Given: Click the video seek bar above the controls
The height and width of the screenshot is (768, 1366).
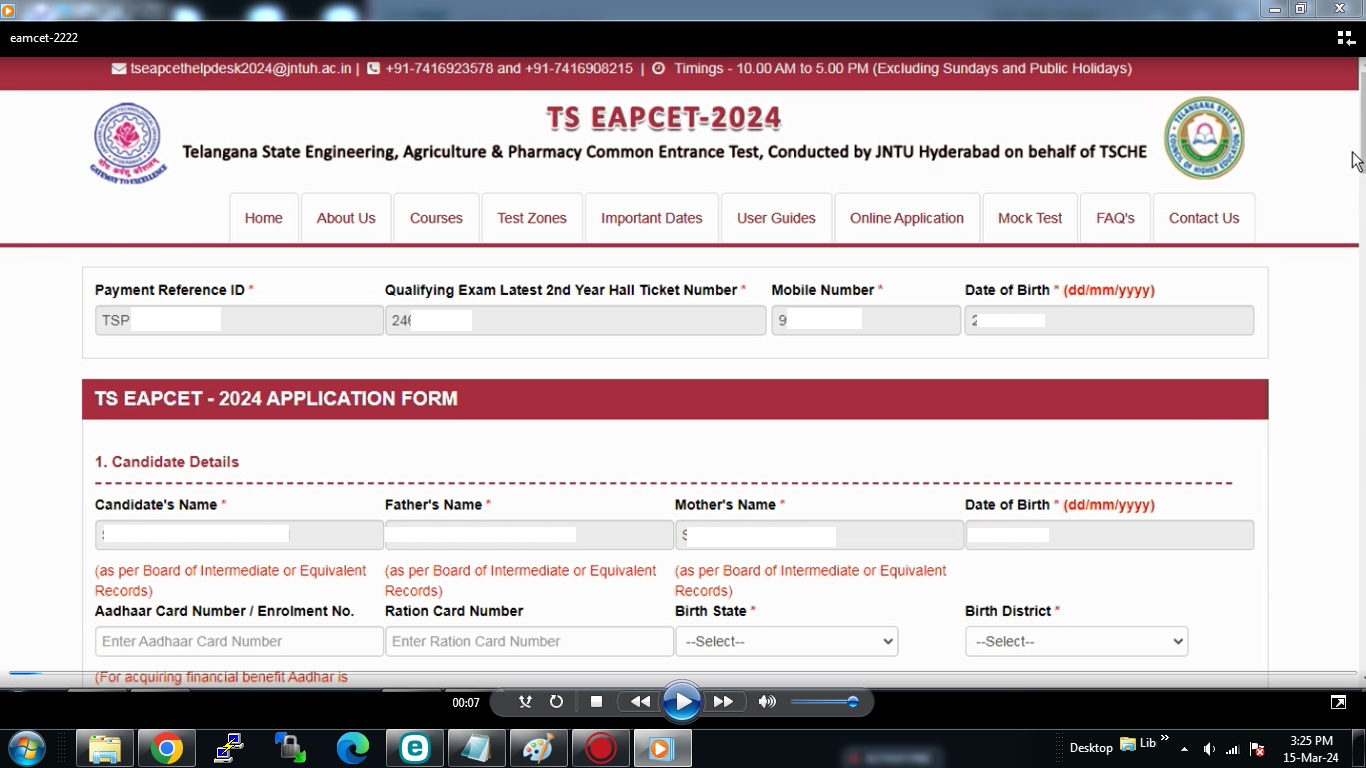Looking at the screenshot, I should coord(683,674).
